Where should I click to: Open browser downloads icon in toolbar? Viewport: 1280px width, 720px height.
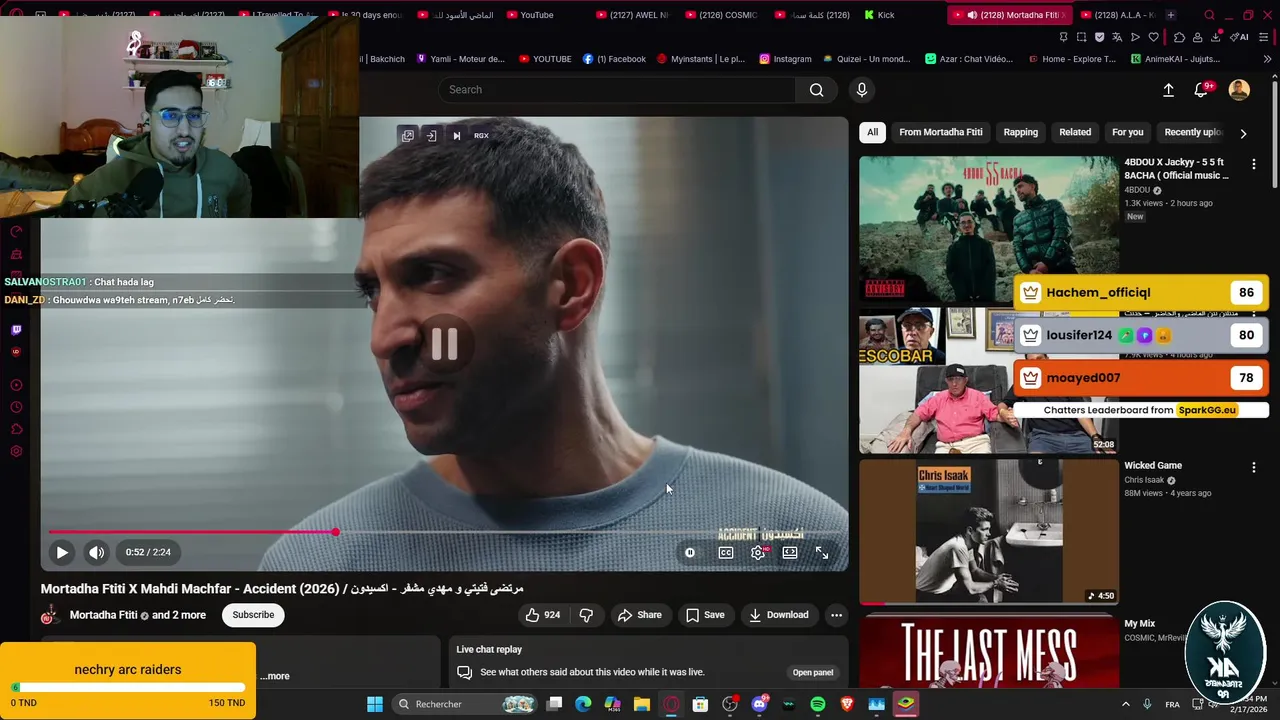click(1216, 37)
